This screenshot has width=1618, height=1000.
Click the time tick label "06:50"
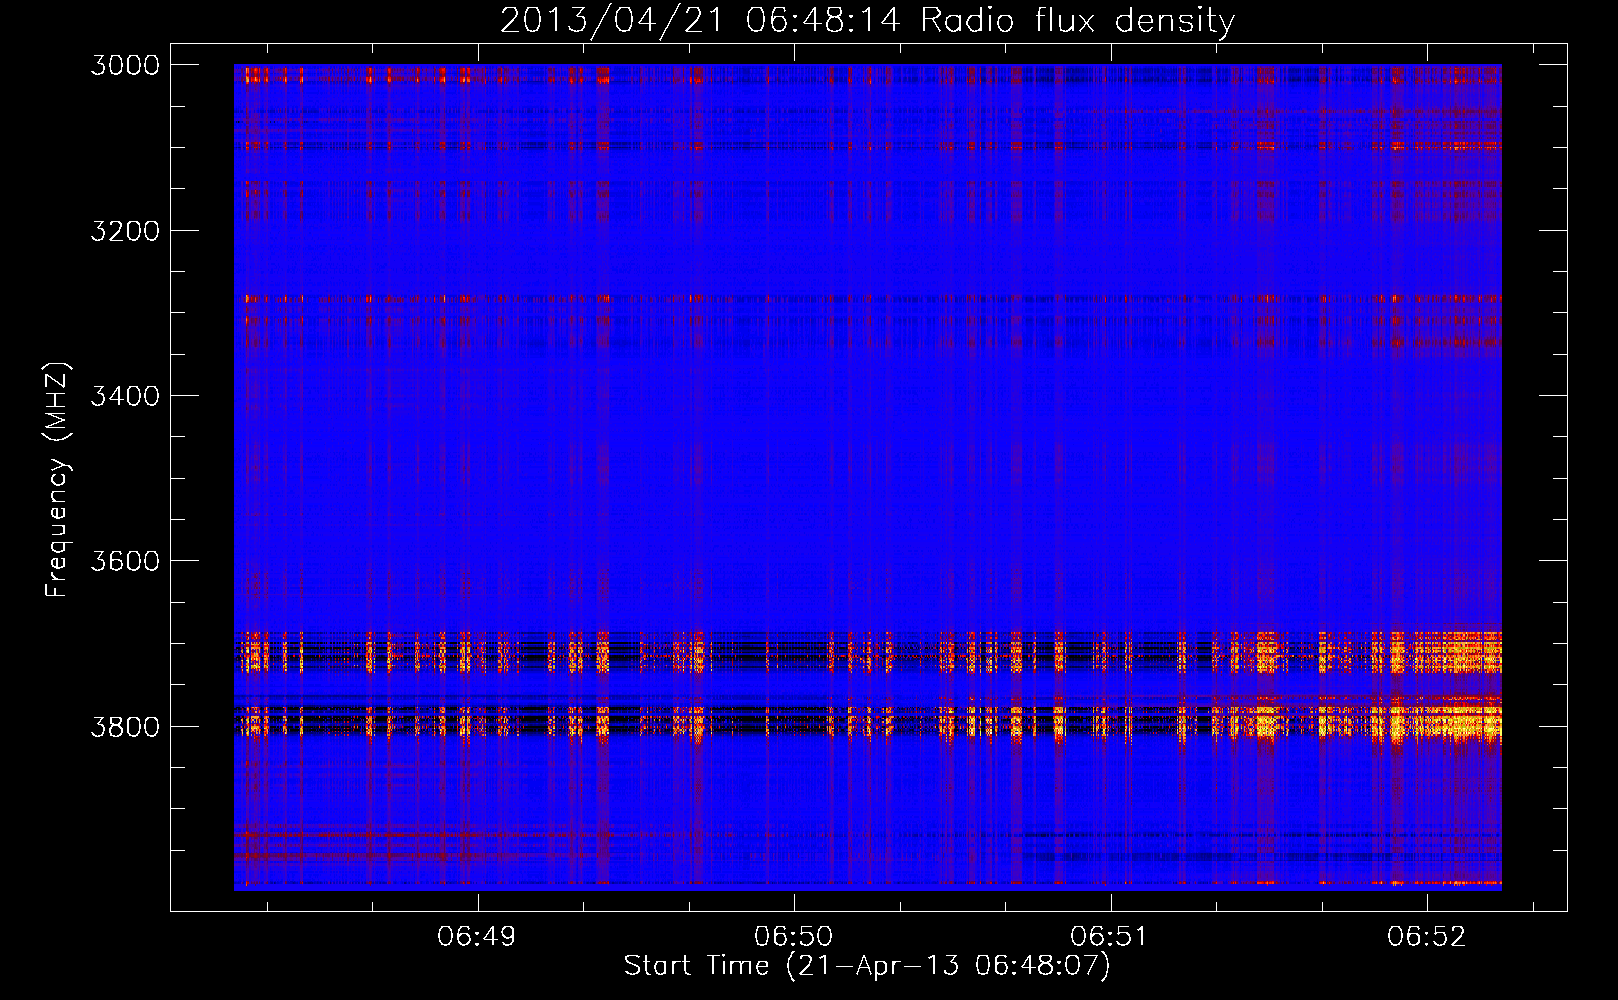(794, 936)
